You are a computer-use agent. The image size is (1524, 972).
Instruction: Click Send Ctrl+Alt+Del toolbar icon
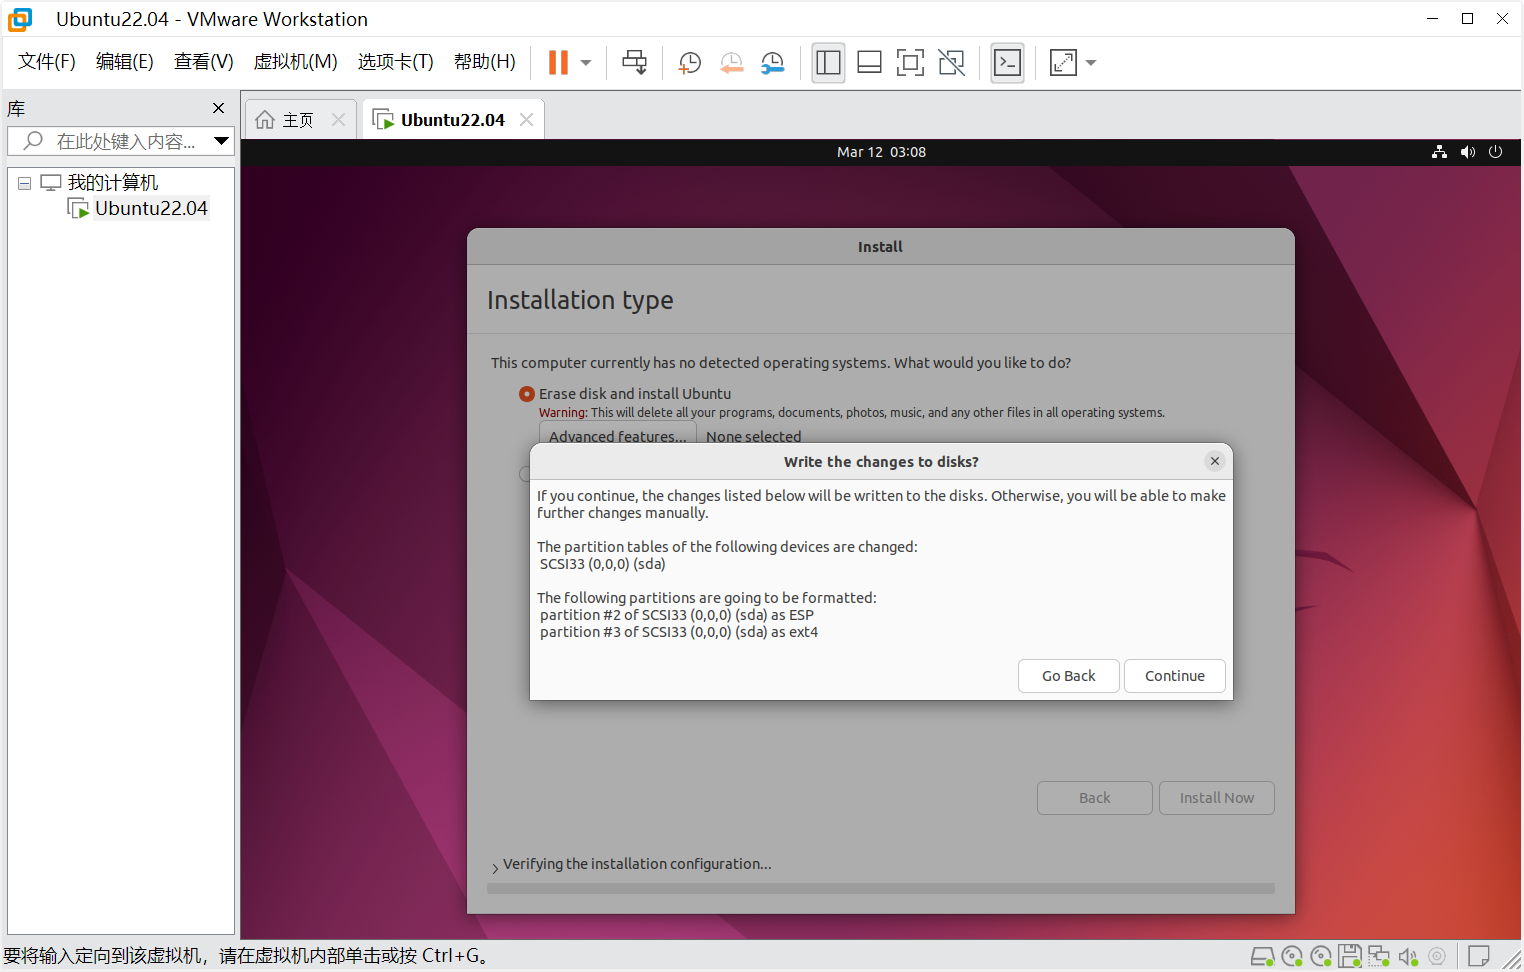[x=634, y=63]
